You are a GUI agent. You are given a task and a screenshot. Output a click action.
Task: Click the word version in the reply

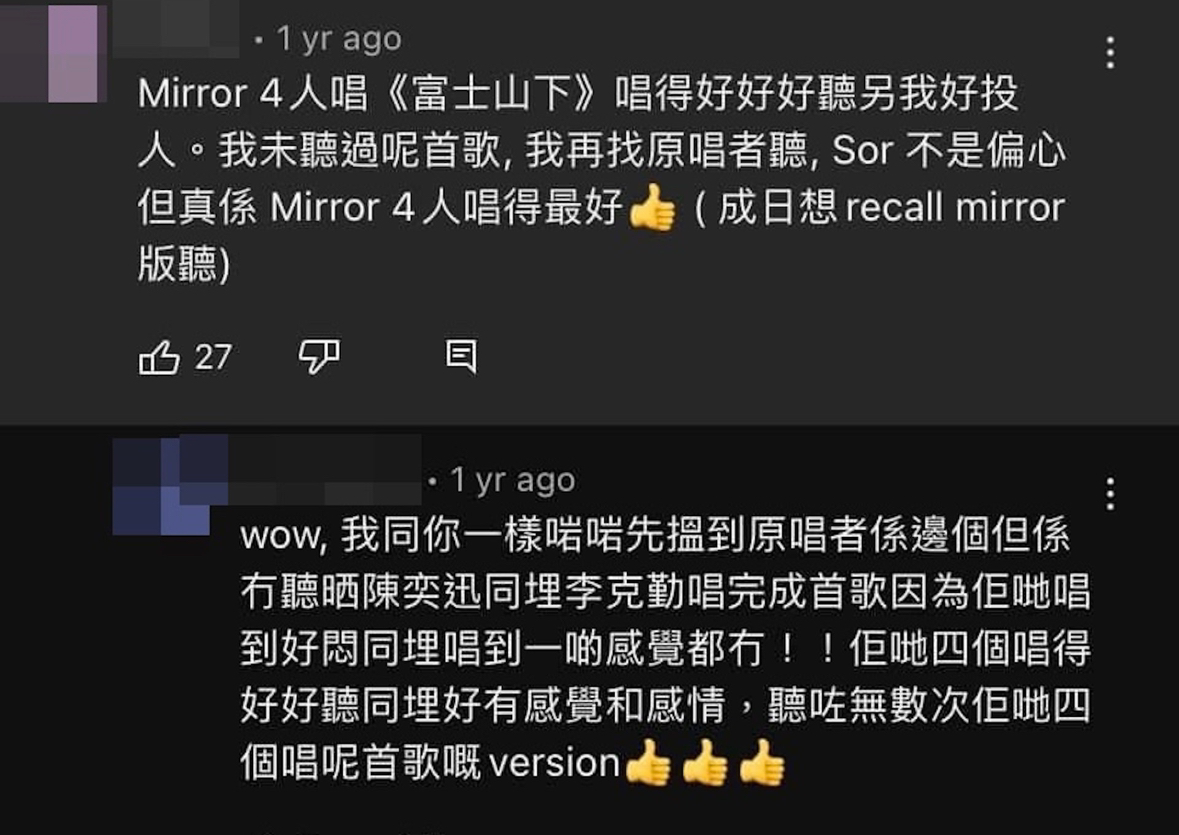point(554,764)
